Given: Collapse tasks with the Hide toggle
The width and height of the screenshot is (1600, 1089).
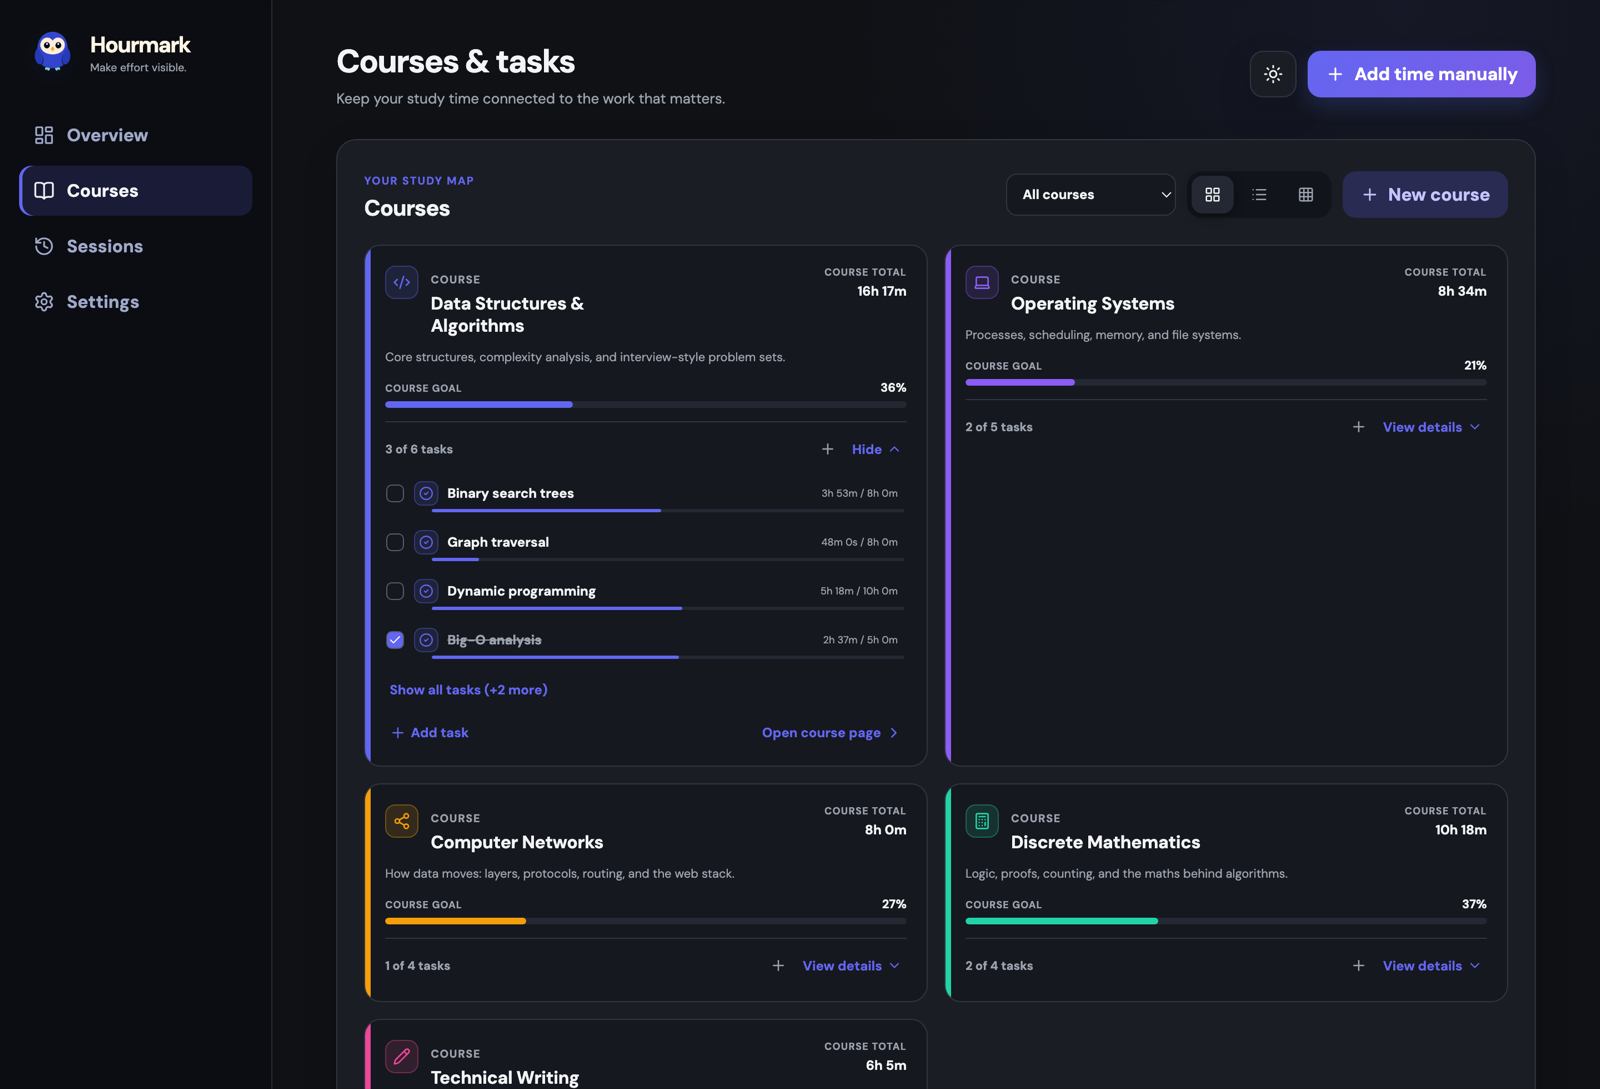Looking at the screenshot, I should tap(876, 449).
